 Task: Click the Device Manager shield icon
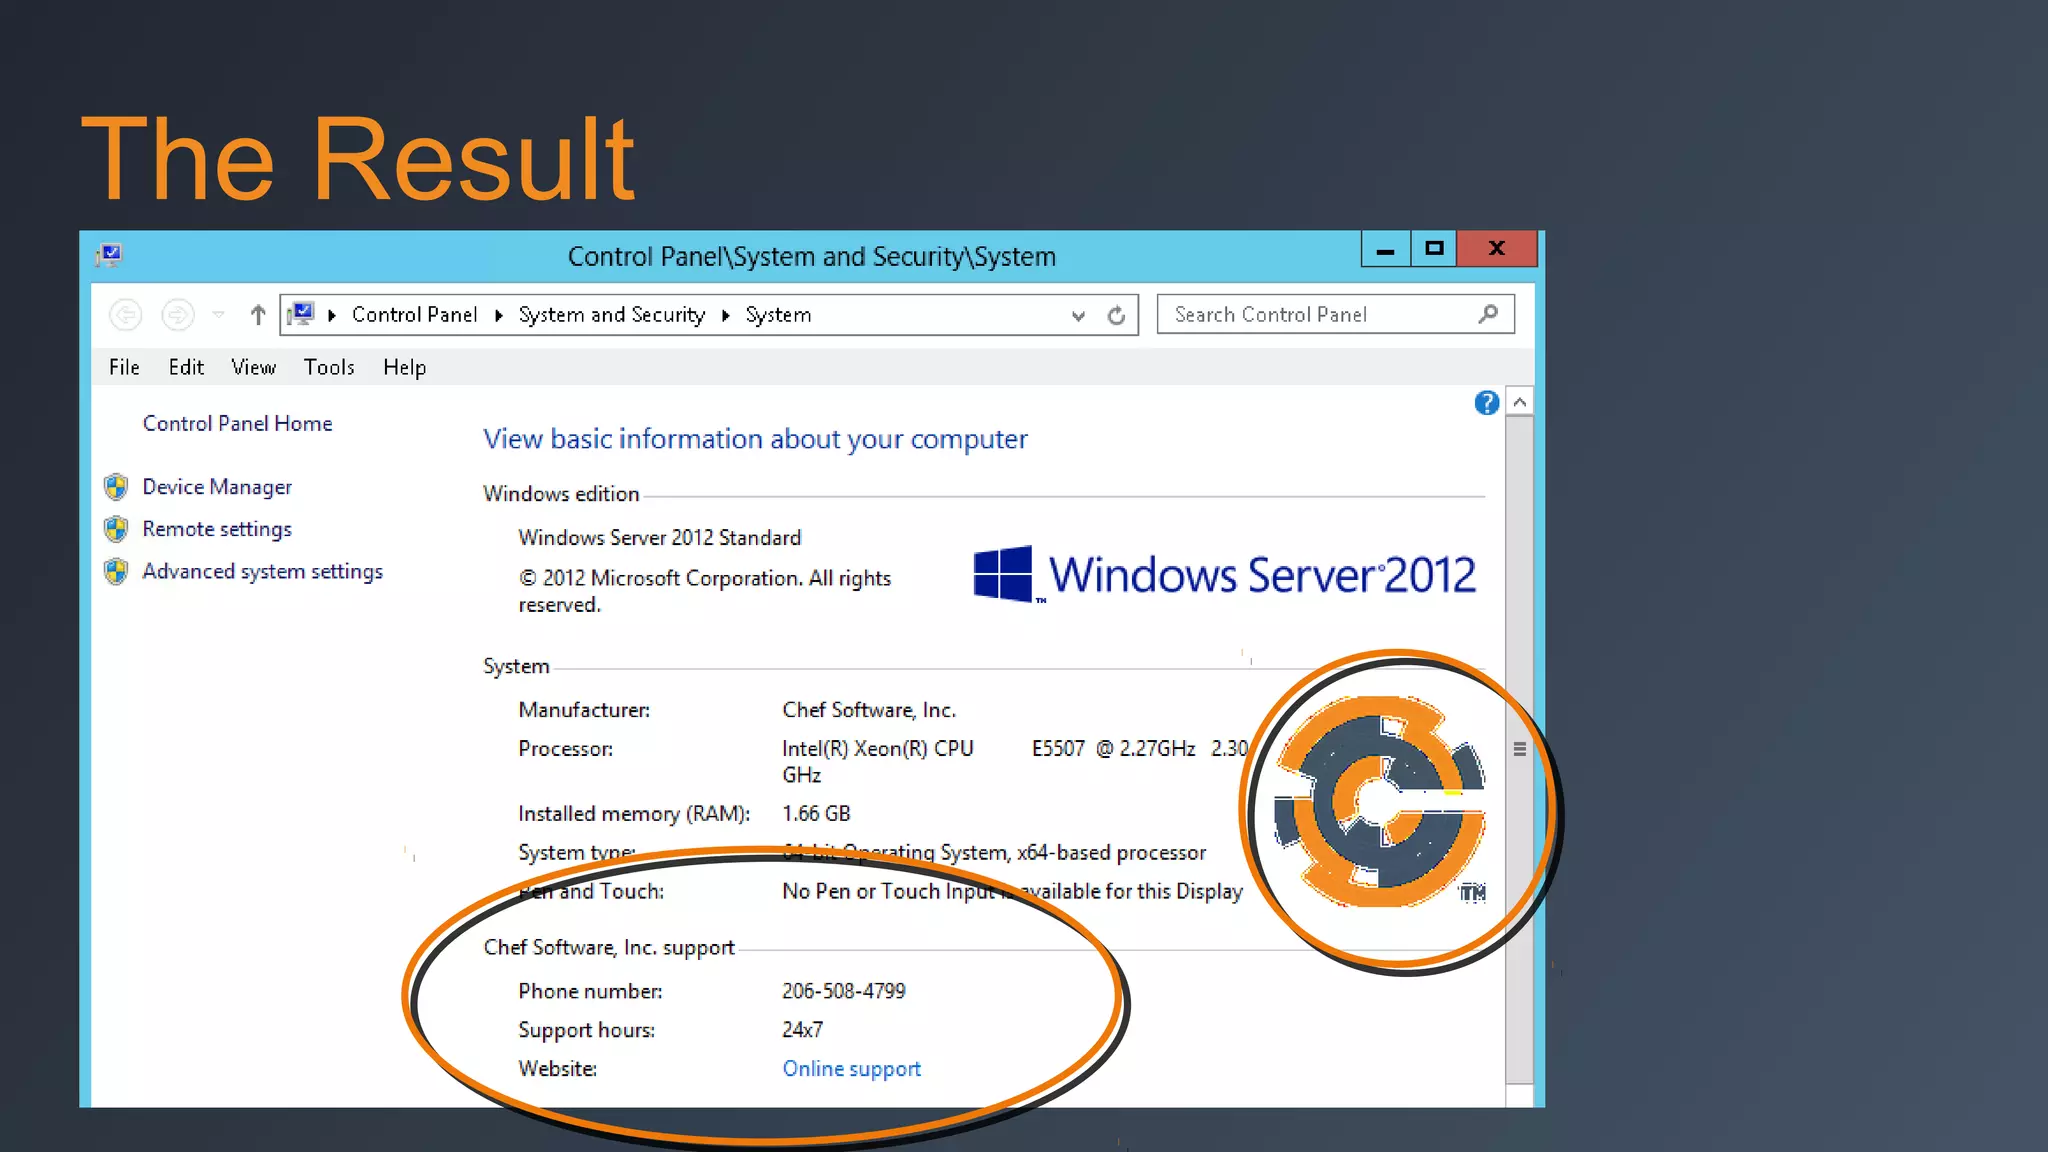point(116,487)
